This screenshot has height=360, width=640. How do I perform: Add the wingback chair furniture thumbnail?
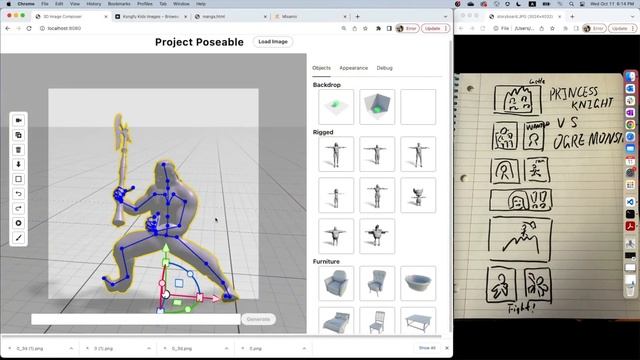point(377,283)
